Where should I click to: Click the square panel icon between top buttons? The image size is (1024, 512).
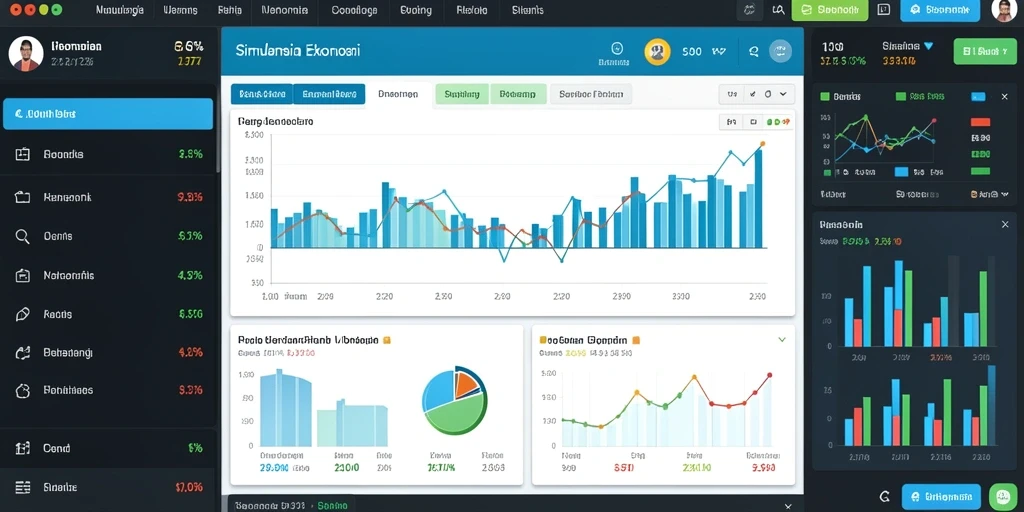[884, 10]
